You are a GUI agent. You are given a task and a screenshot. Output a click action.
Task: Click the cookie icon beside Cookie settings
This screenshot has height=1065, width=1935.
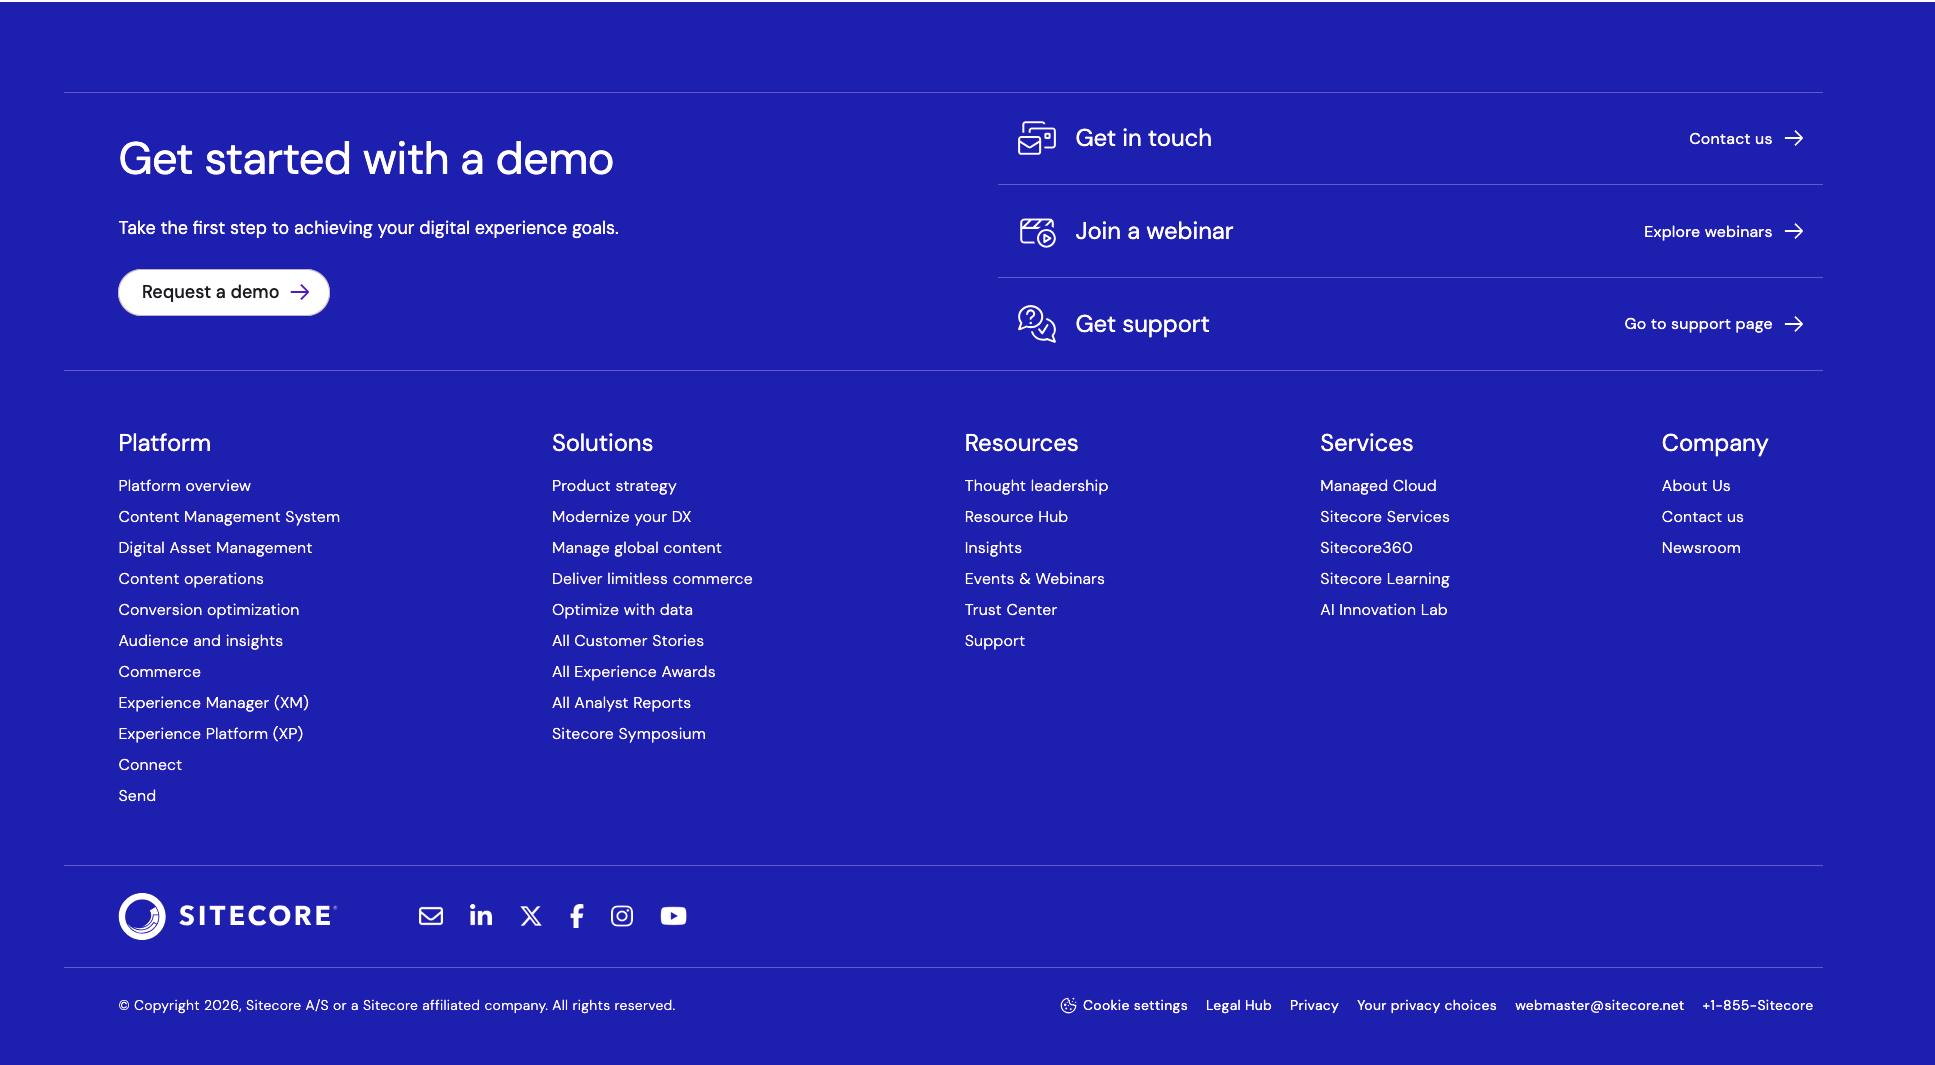coord(1068,1005)
